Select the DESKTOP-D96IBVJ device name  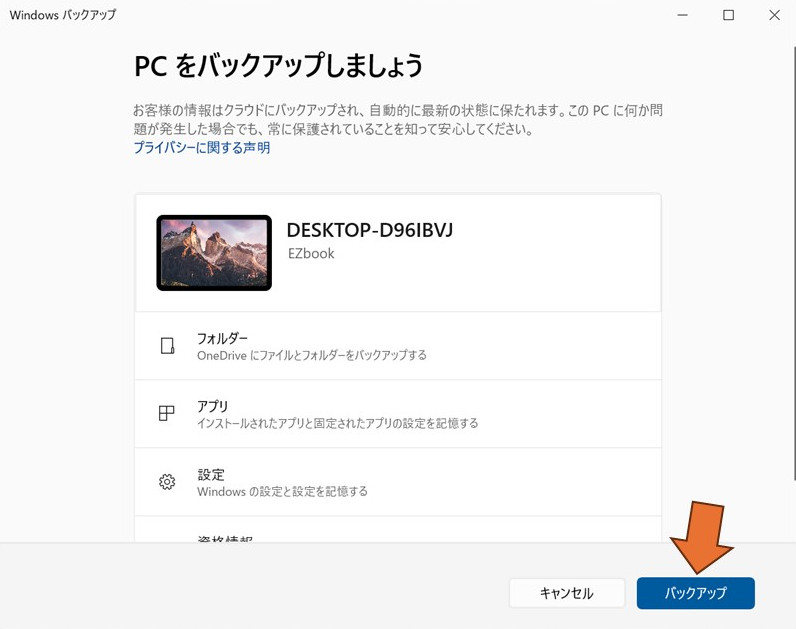pos(370,231)
